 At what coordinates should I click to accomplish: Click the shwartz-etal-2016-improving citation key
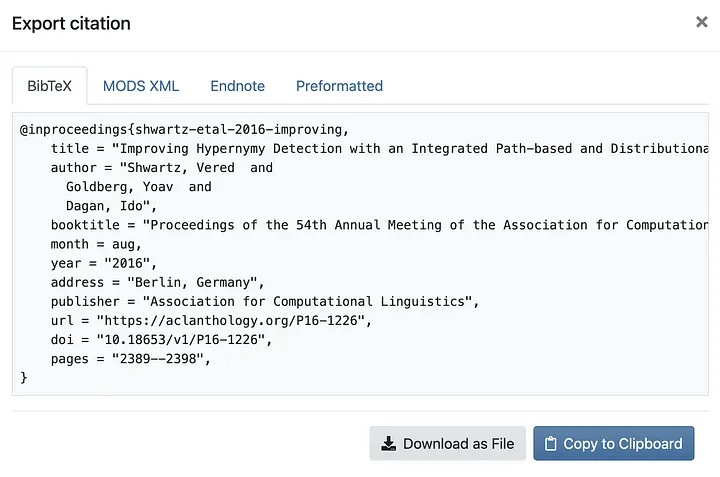(x=241, y=129)
